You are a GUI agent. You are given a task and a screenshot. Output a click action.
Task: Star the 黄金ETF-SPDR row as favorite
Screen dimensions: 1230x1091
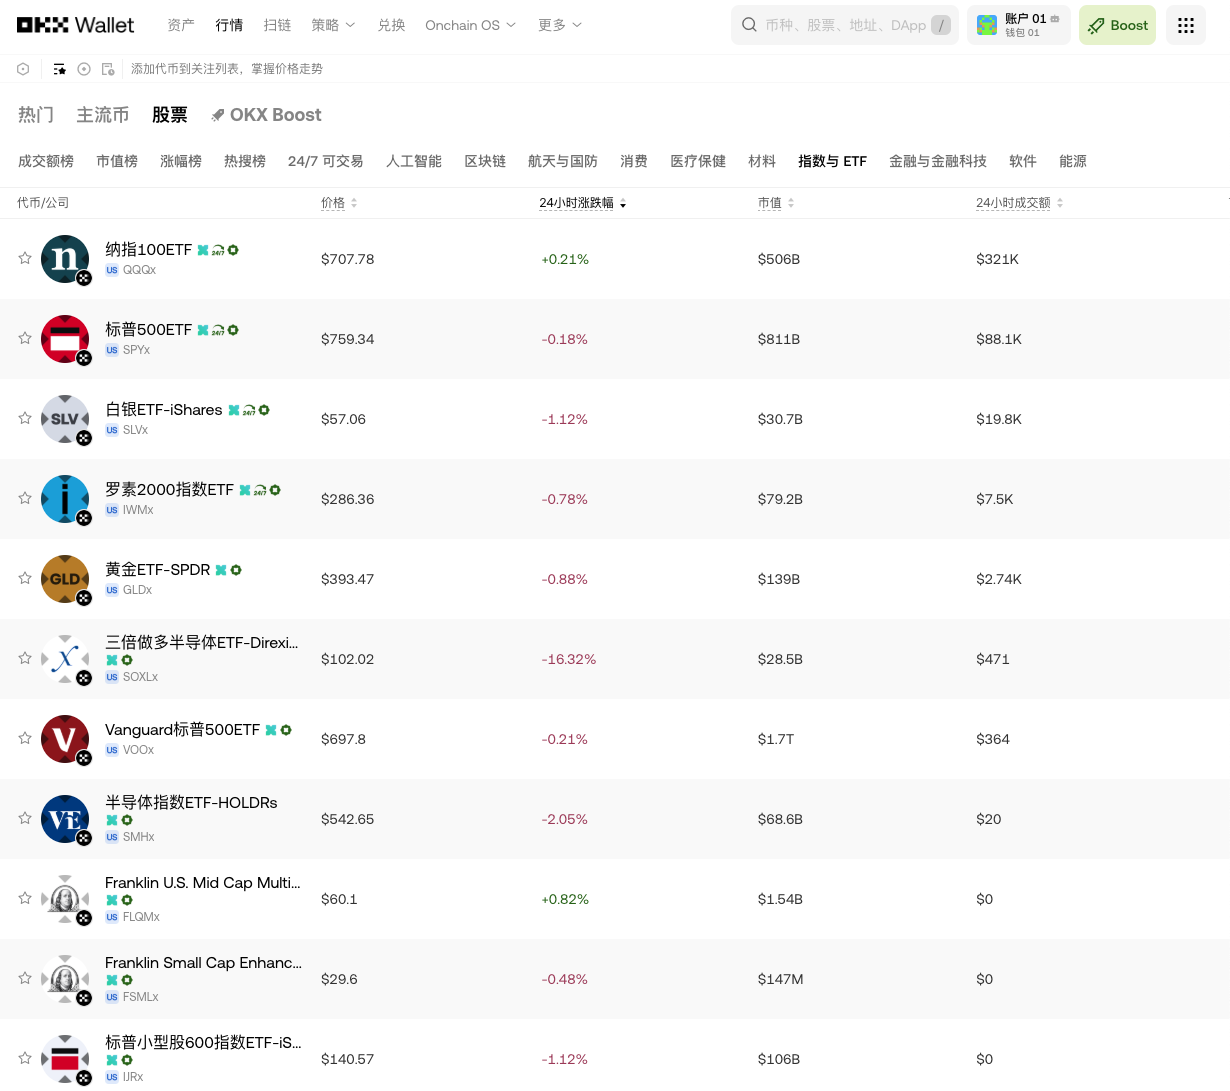tap(25, 578)
